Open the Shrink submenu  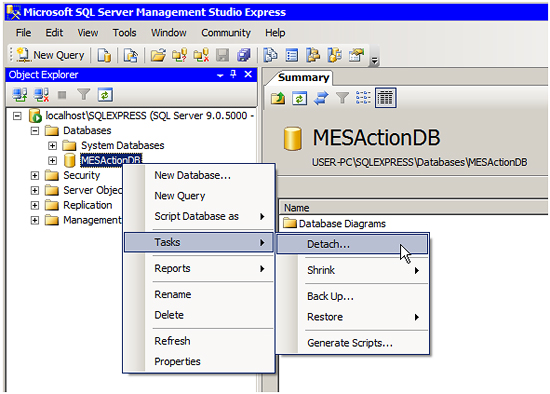tap(352, 270)
